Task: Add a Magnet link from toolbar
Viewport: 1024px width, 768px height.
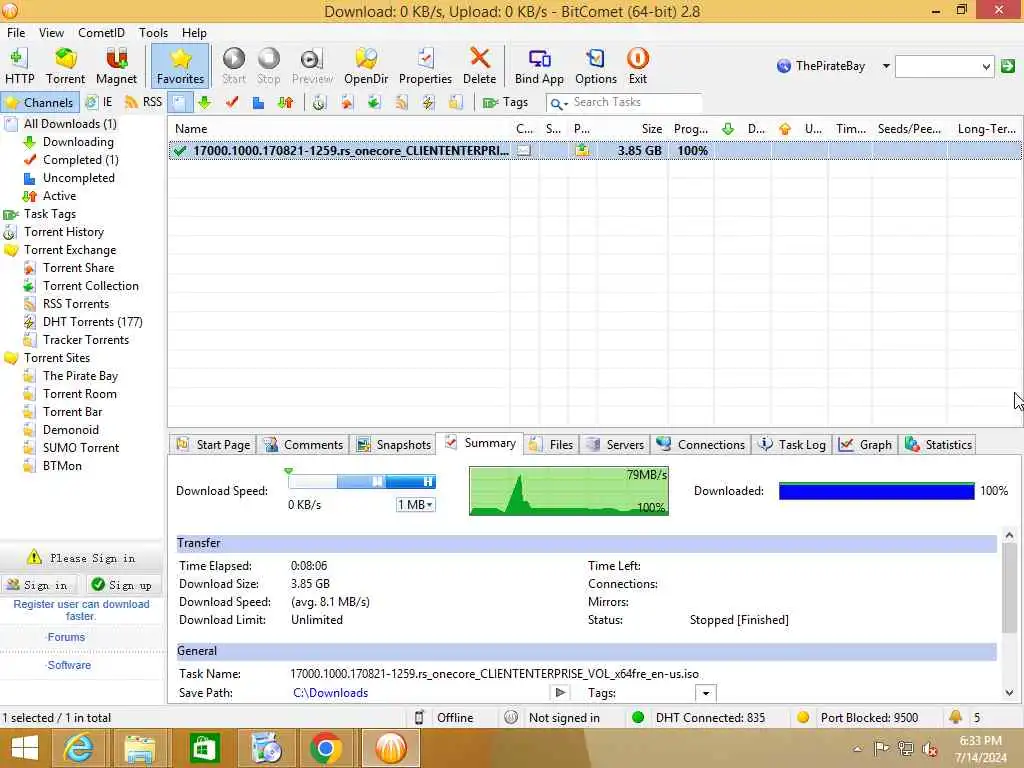Action: tap(116, 66)
